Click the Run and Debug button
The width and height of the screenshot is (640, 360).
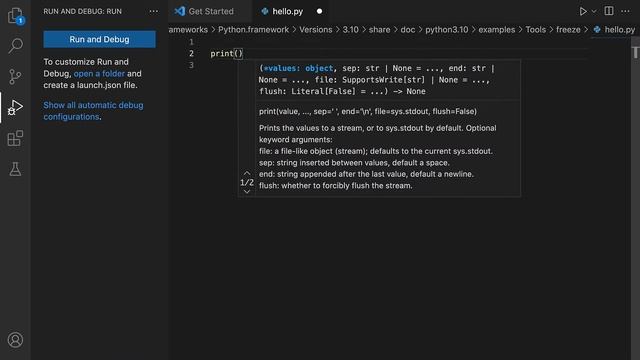tap(99, 39)
